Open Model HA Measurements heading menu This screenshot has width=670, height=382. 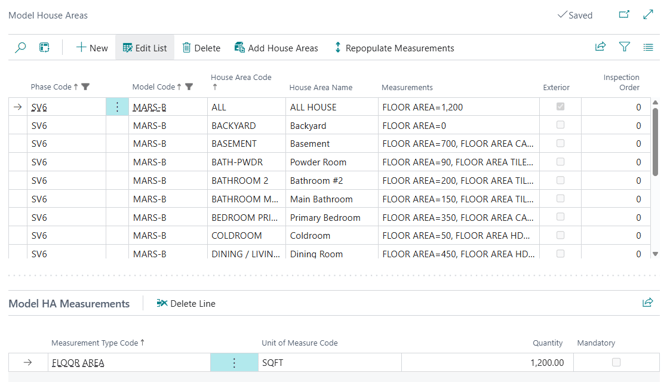(69, 304)
